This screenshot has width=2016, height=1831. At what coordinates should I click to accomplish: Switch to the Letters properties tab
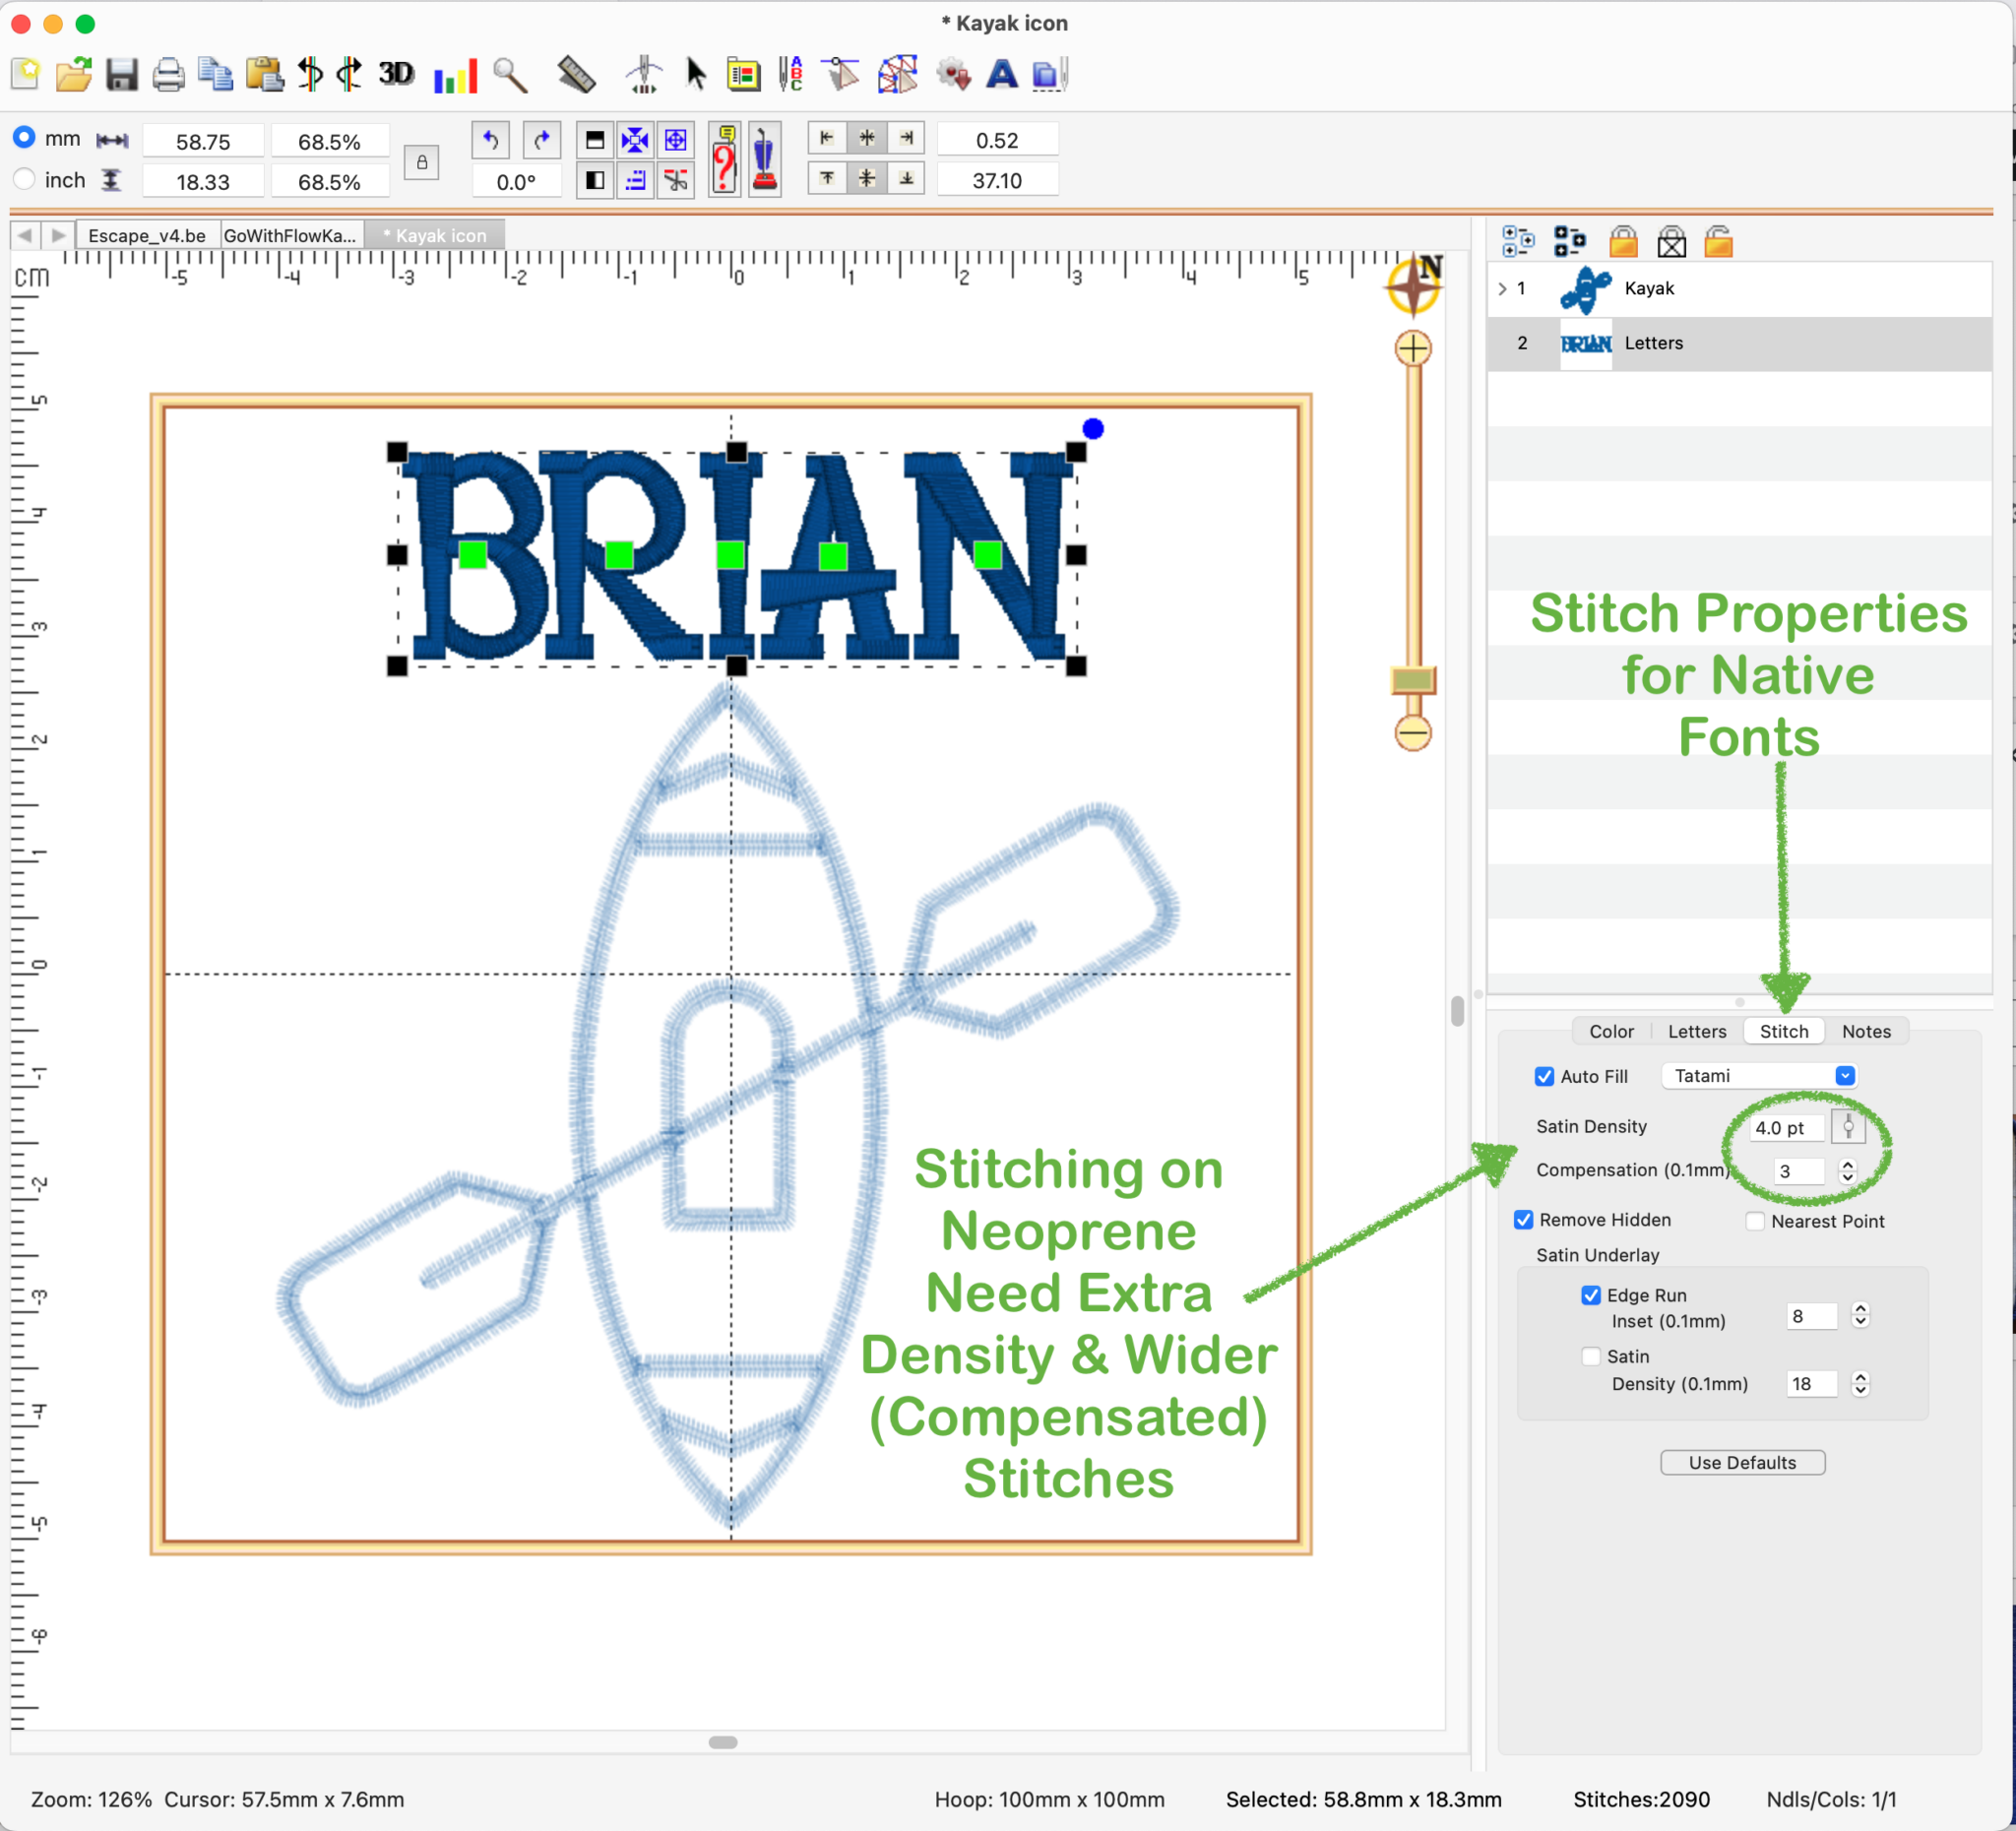[1696, 1031]
